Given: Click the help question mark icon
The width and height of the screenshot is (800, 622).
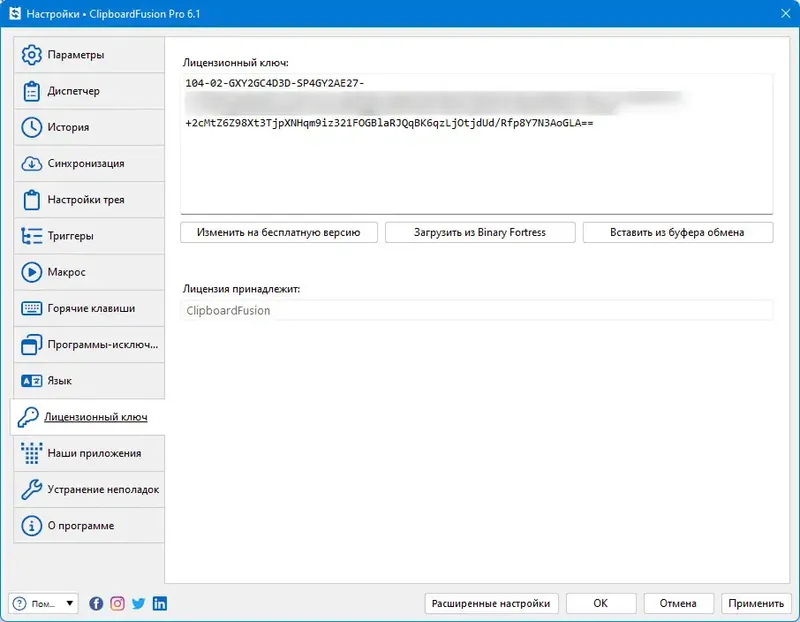Looking at the screenshot, I should coord(19,604).
